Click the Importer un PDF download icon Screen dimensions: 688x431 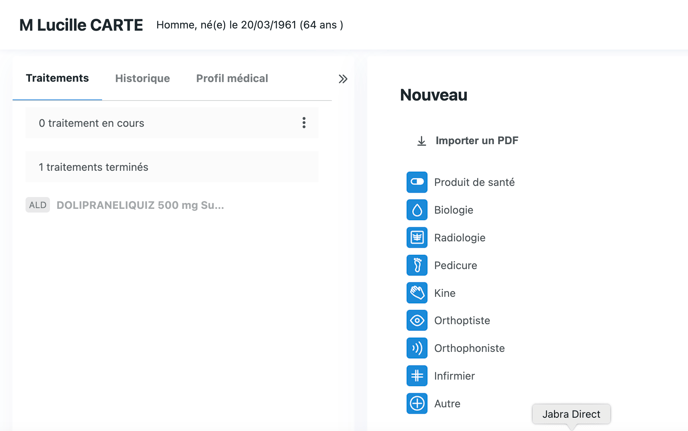pyautogui.click(x=421, y=141)
